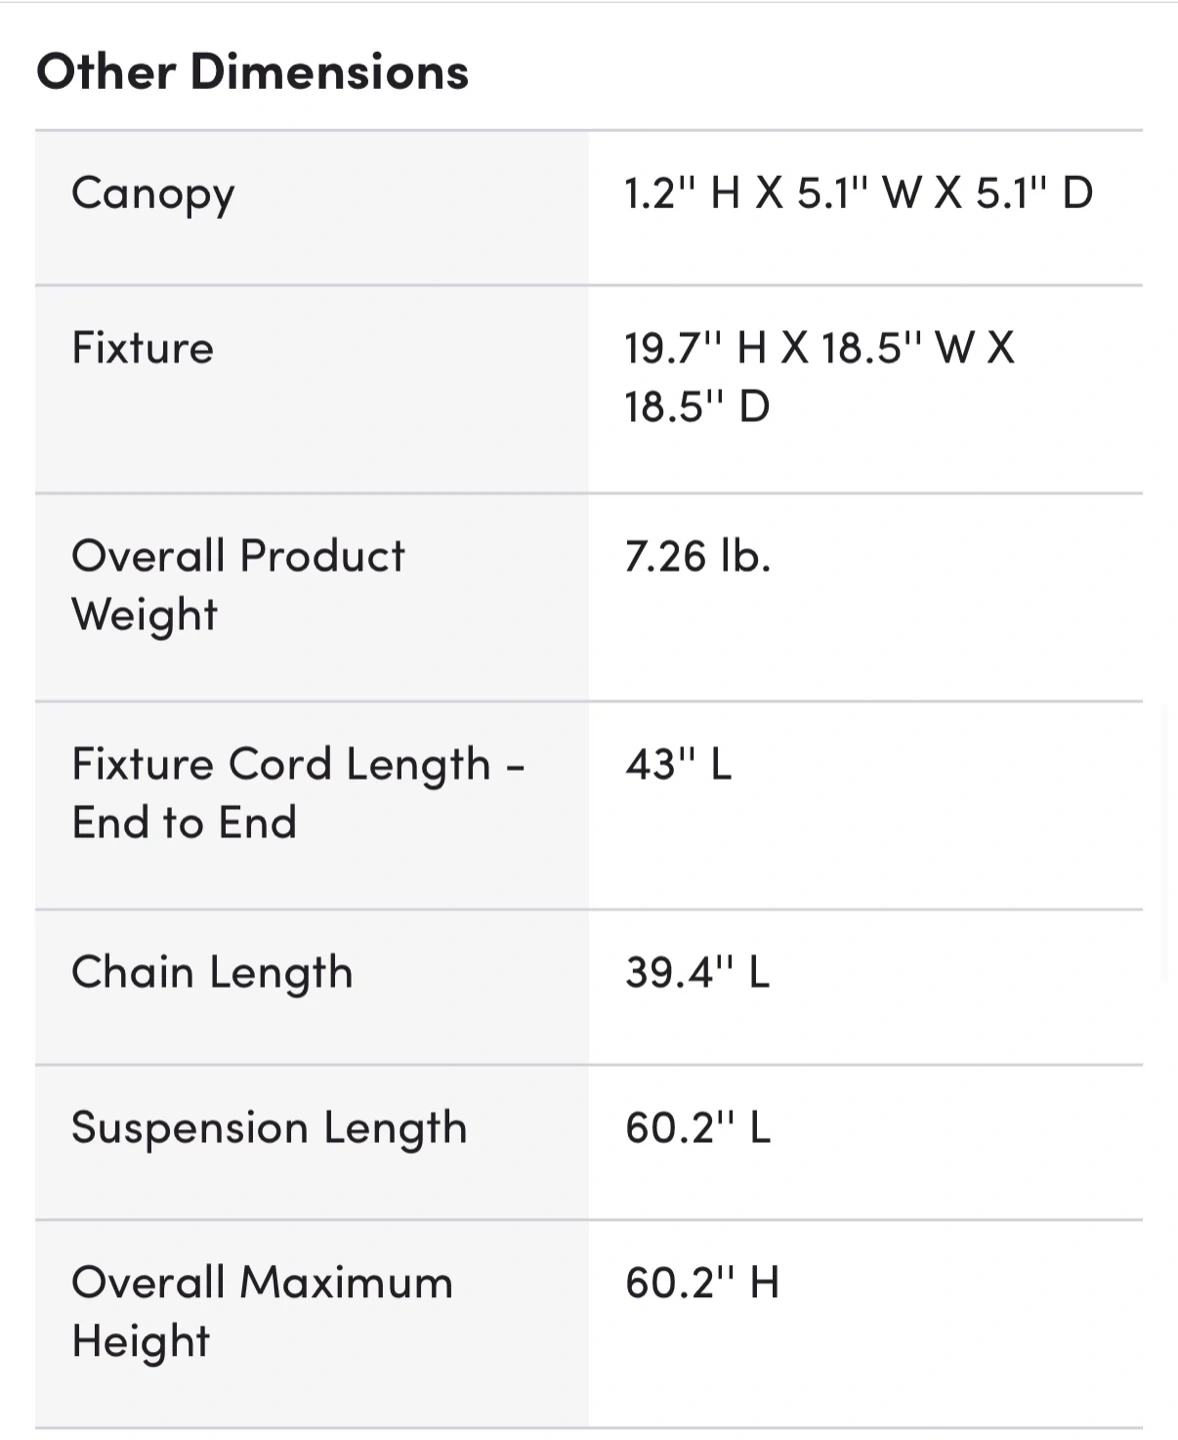1178x1440 pixels.
Task: Click the word Height under Overall Maximum
Action: click(x=141, y=1342)
